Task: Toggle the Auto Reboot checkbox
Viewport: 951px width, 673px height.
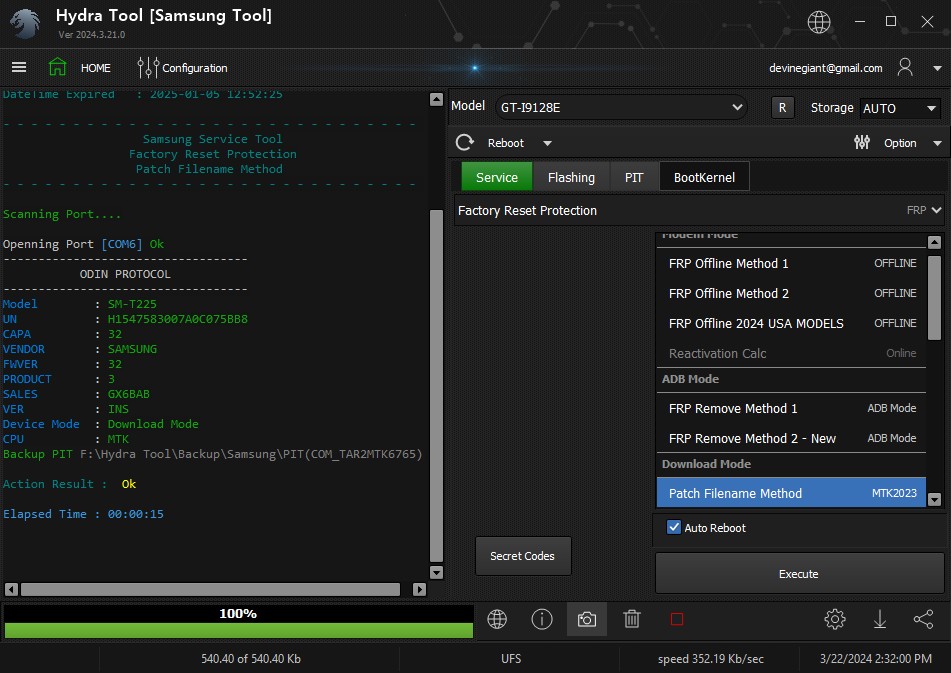Action: (x=673, y=527)
